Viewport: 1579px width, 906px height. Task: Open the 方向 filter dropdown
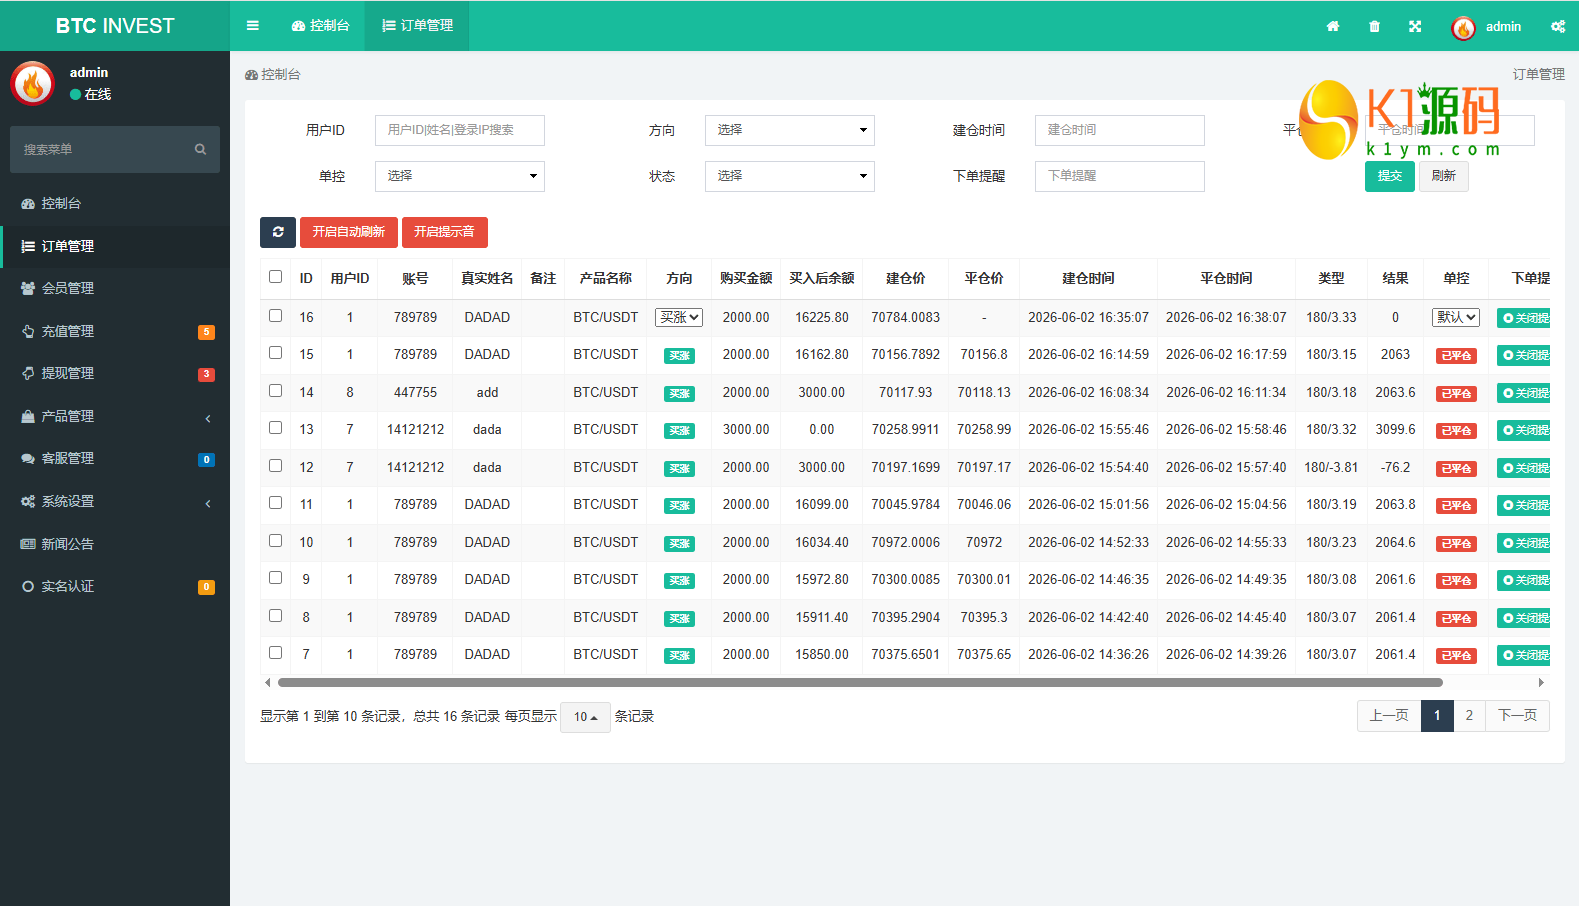790,130
